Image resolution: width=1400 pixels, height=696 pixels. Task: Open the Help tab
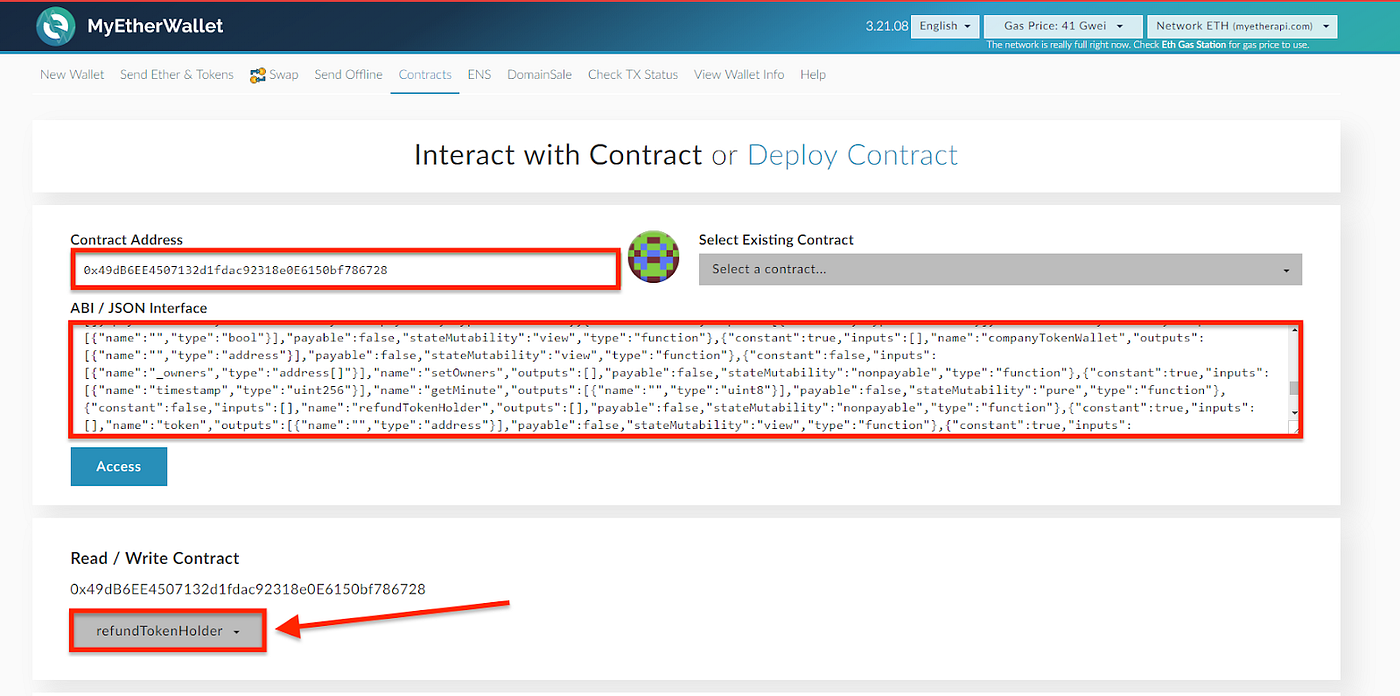point(813,75)
